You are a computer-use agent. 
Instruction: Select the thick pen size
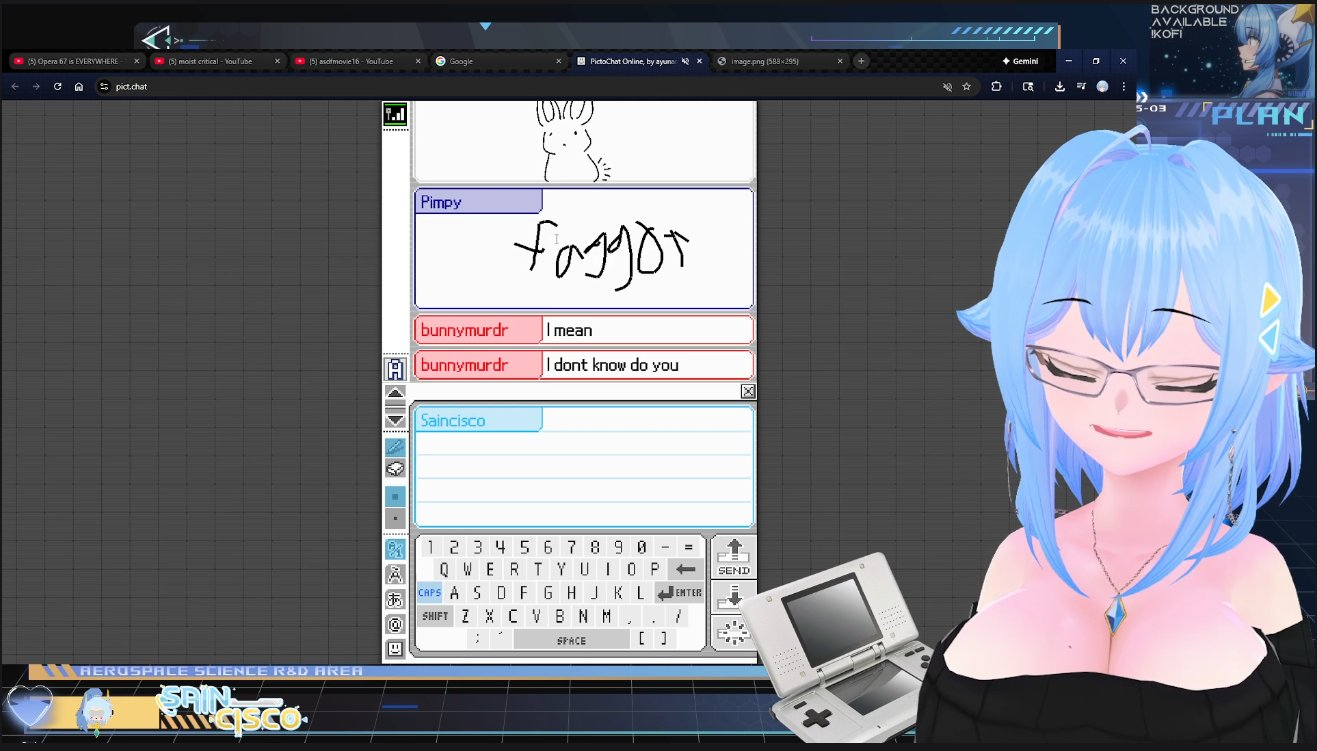[x=395, y=496]
